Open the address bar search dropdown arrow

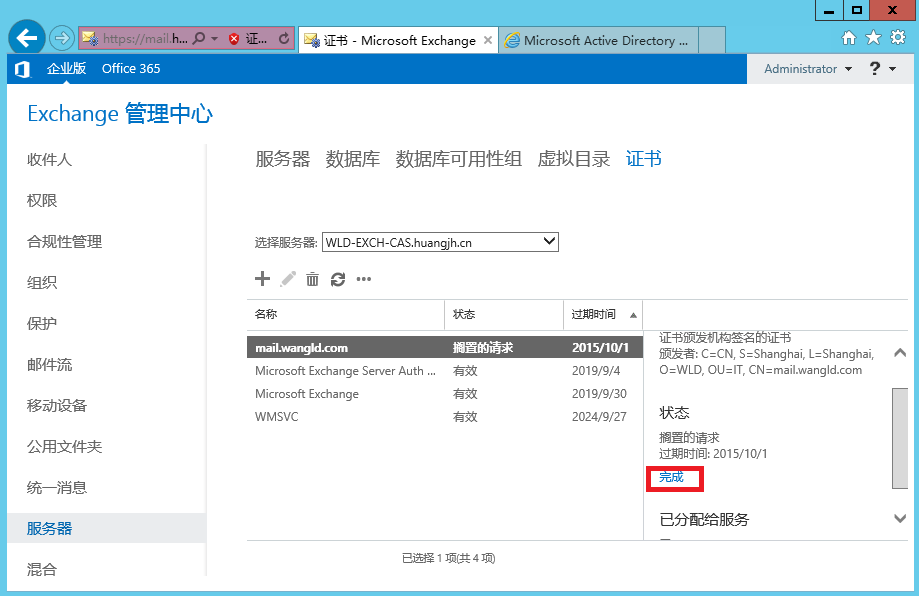pos(215,39)
